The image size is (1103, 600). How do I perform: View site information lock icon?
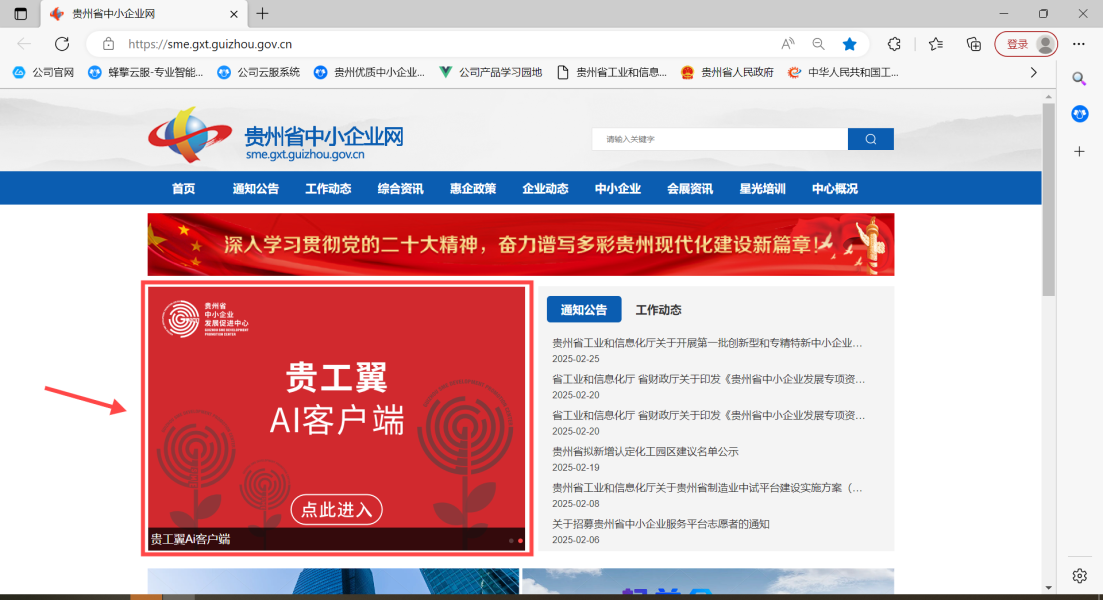pyautogui.click(x=108, y=44)
